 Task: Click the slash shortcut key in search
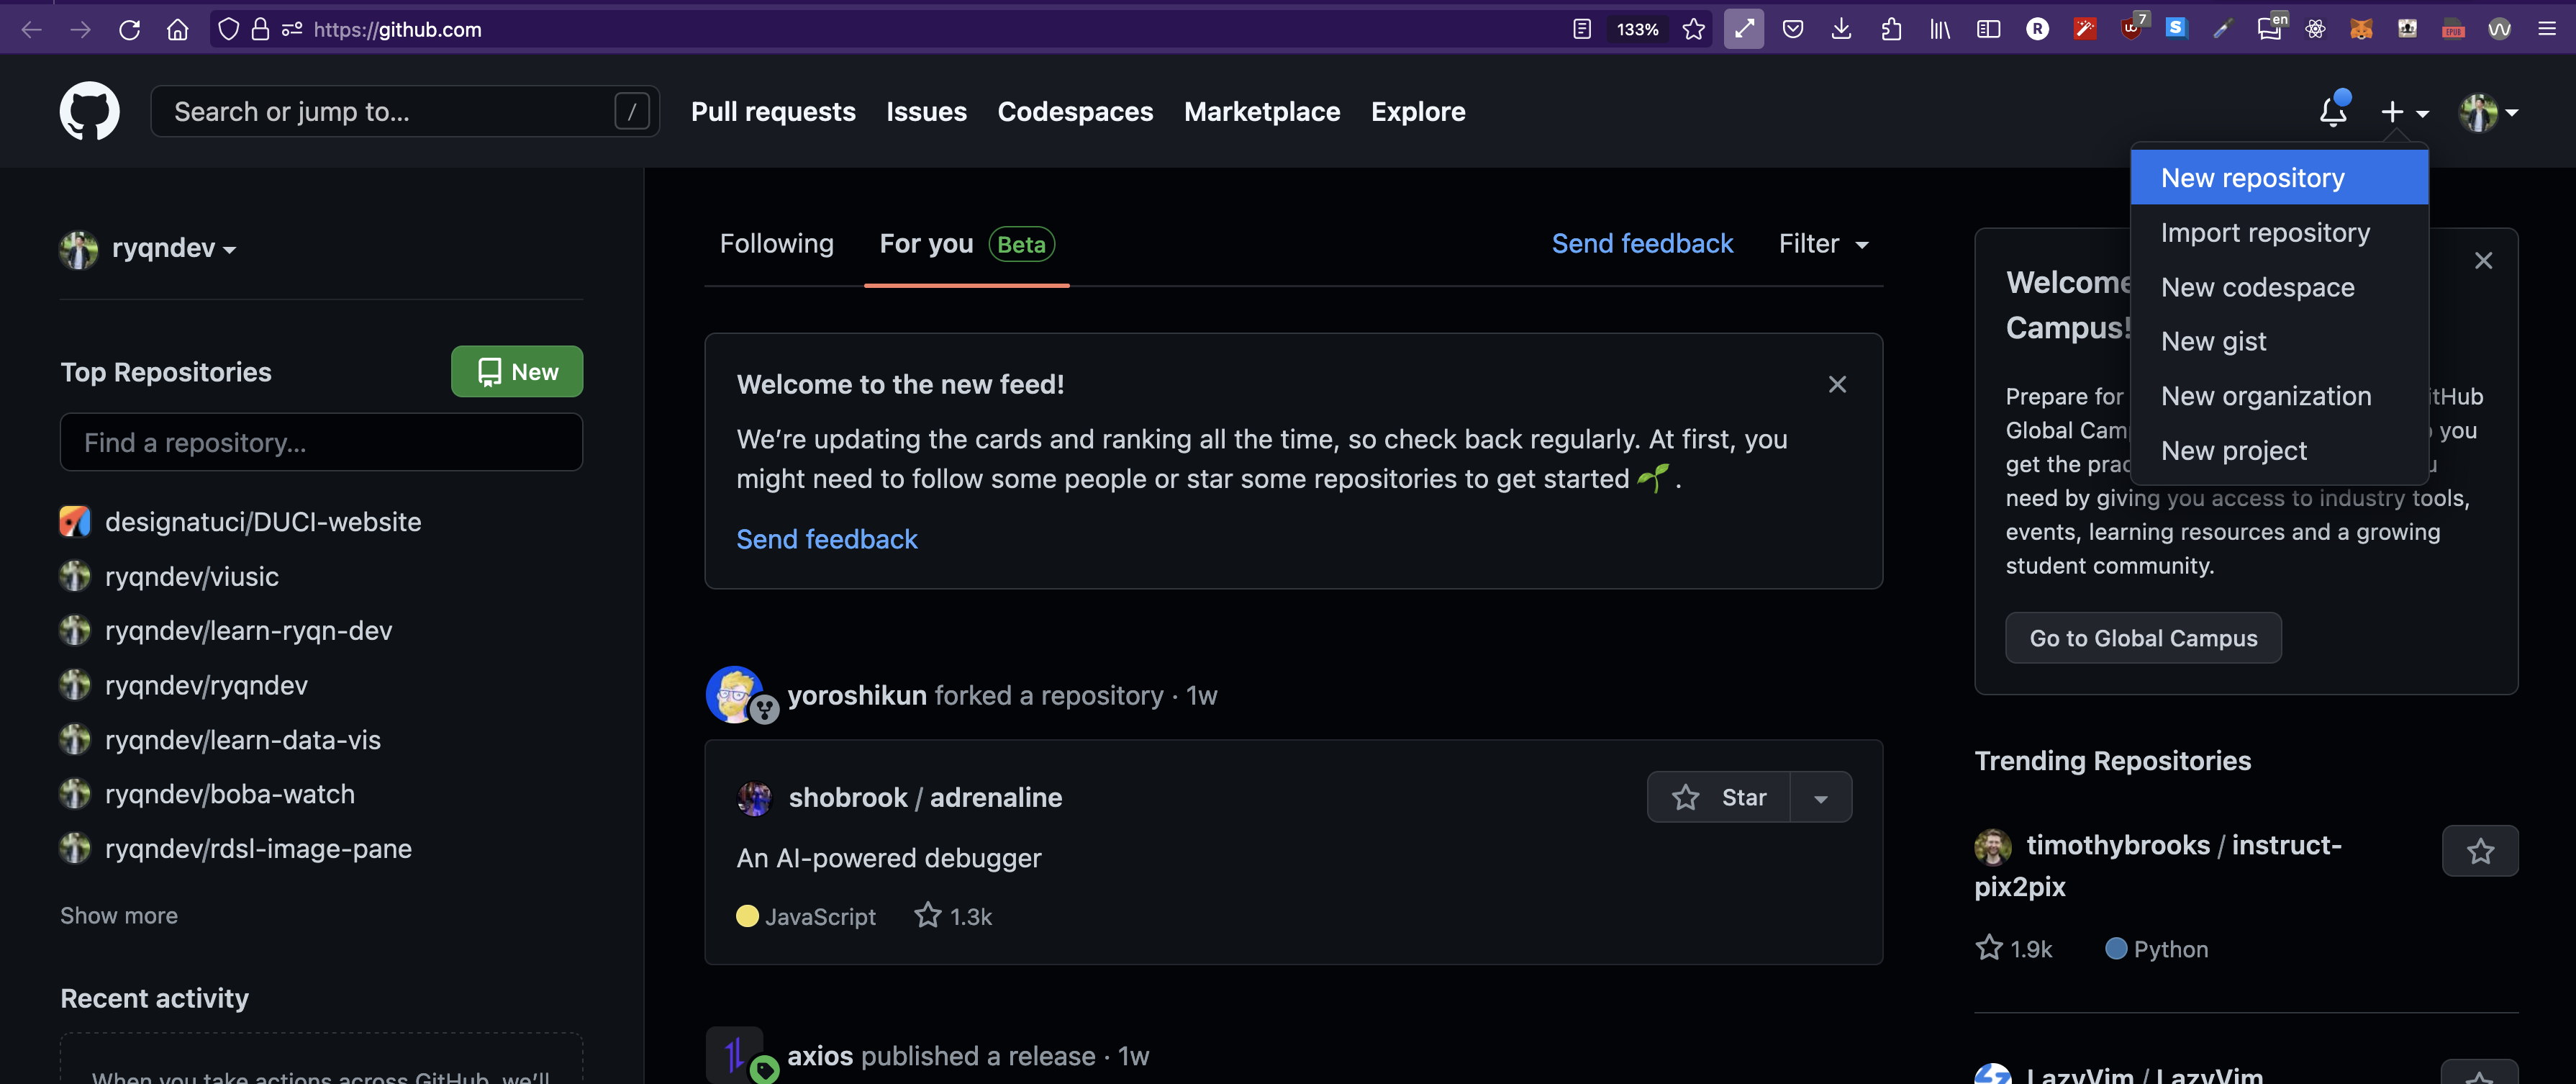631,111
